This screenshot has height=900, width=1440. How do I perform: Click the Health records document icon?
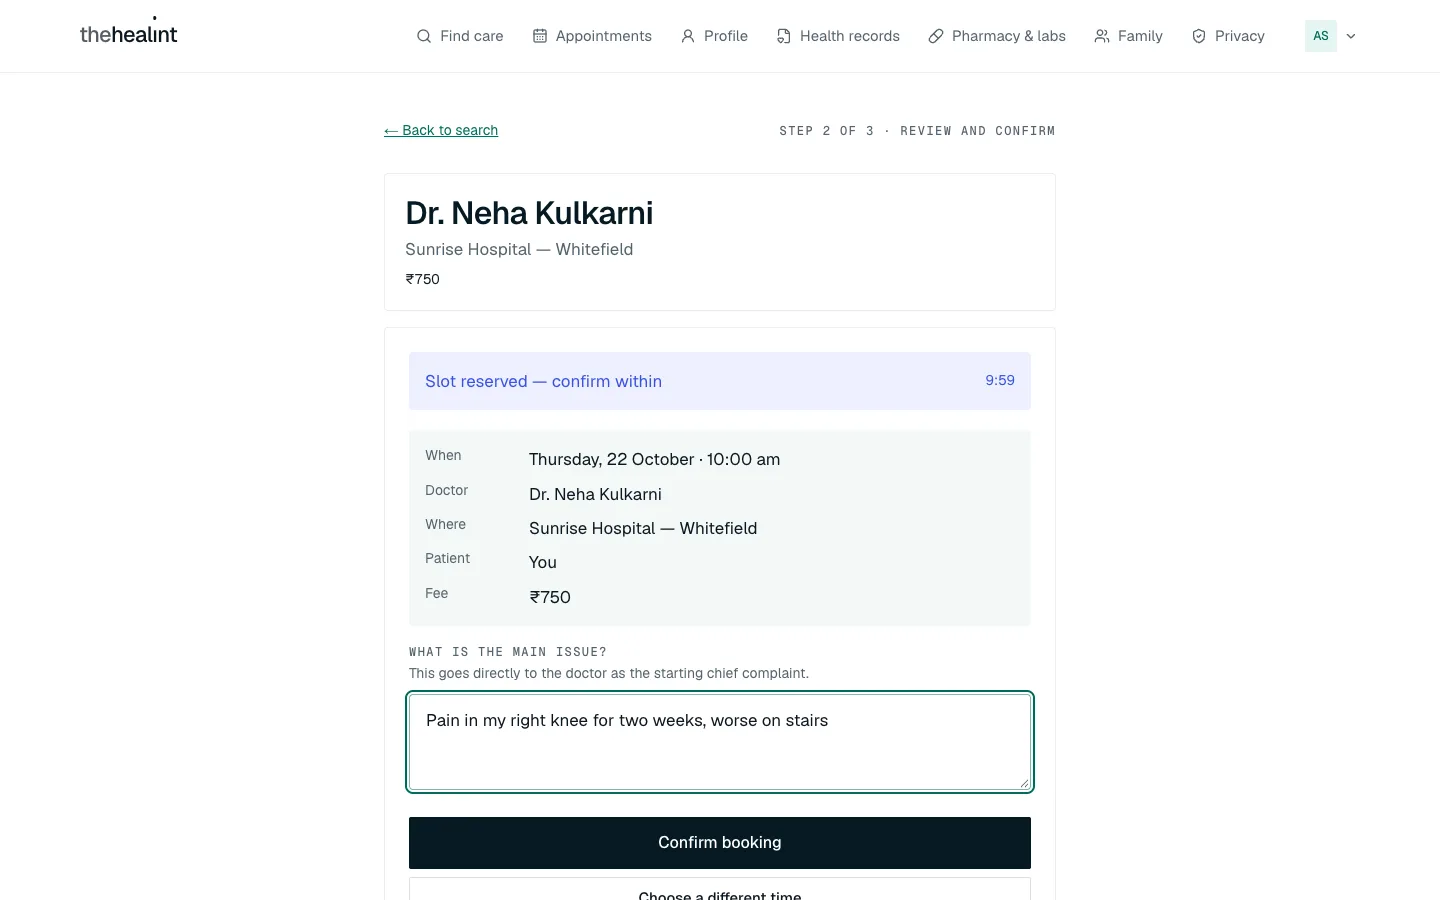tap(784, 36)
